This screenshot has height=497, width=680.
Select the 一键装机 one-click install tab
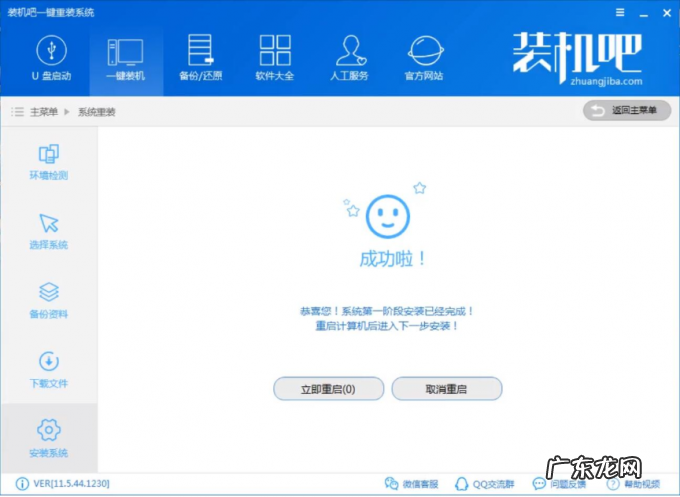[x=126, y=59]
